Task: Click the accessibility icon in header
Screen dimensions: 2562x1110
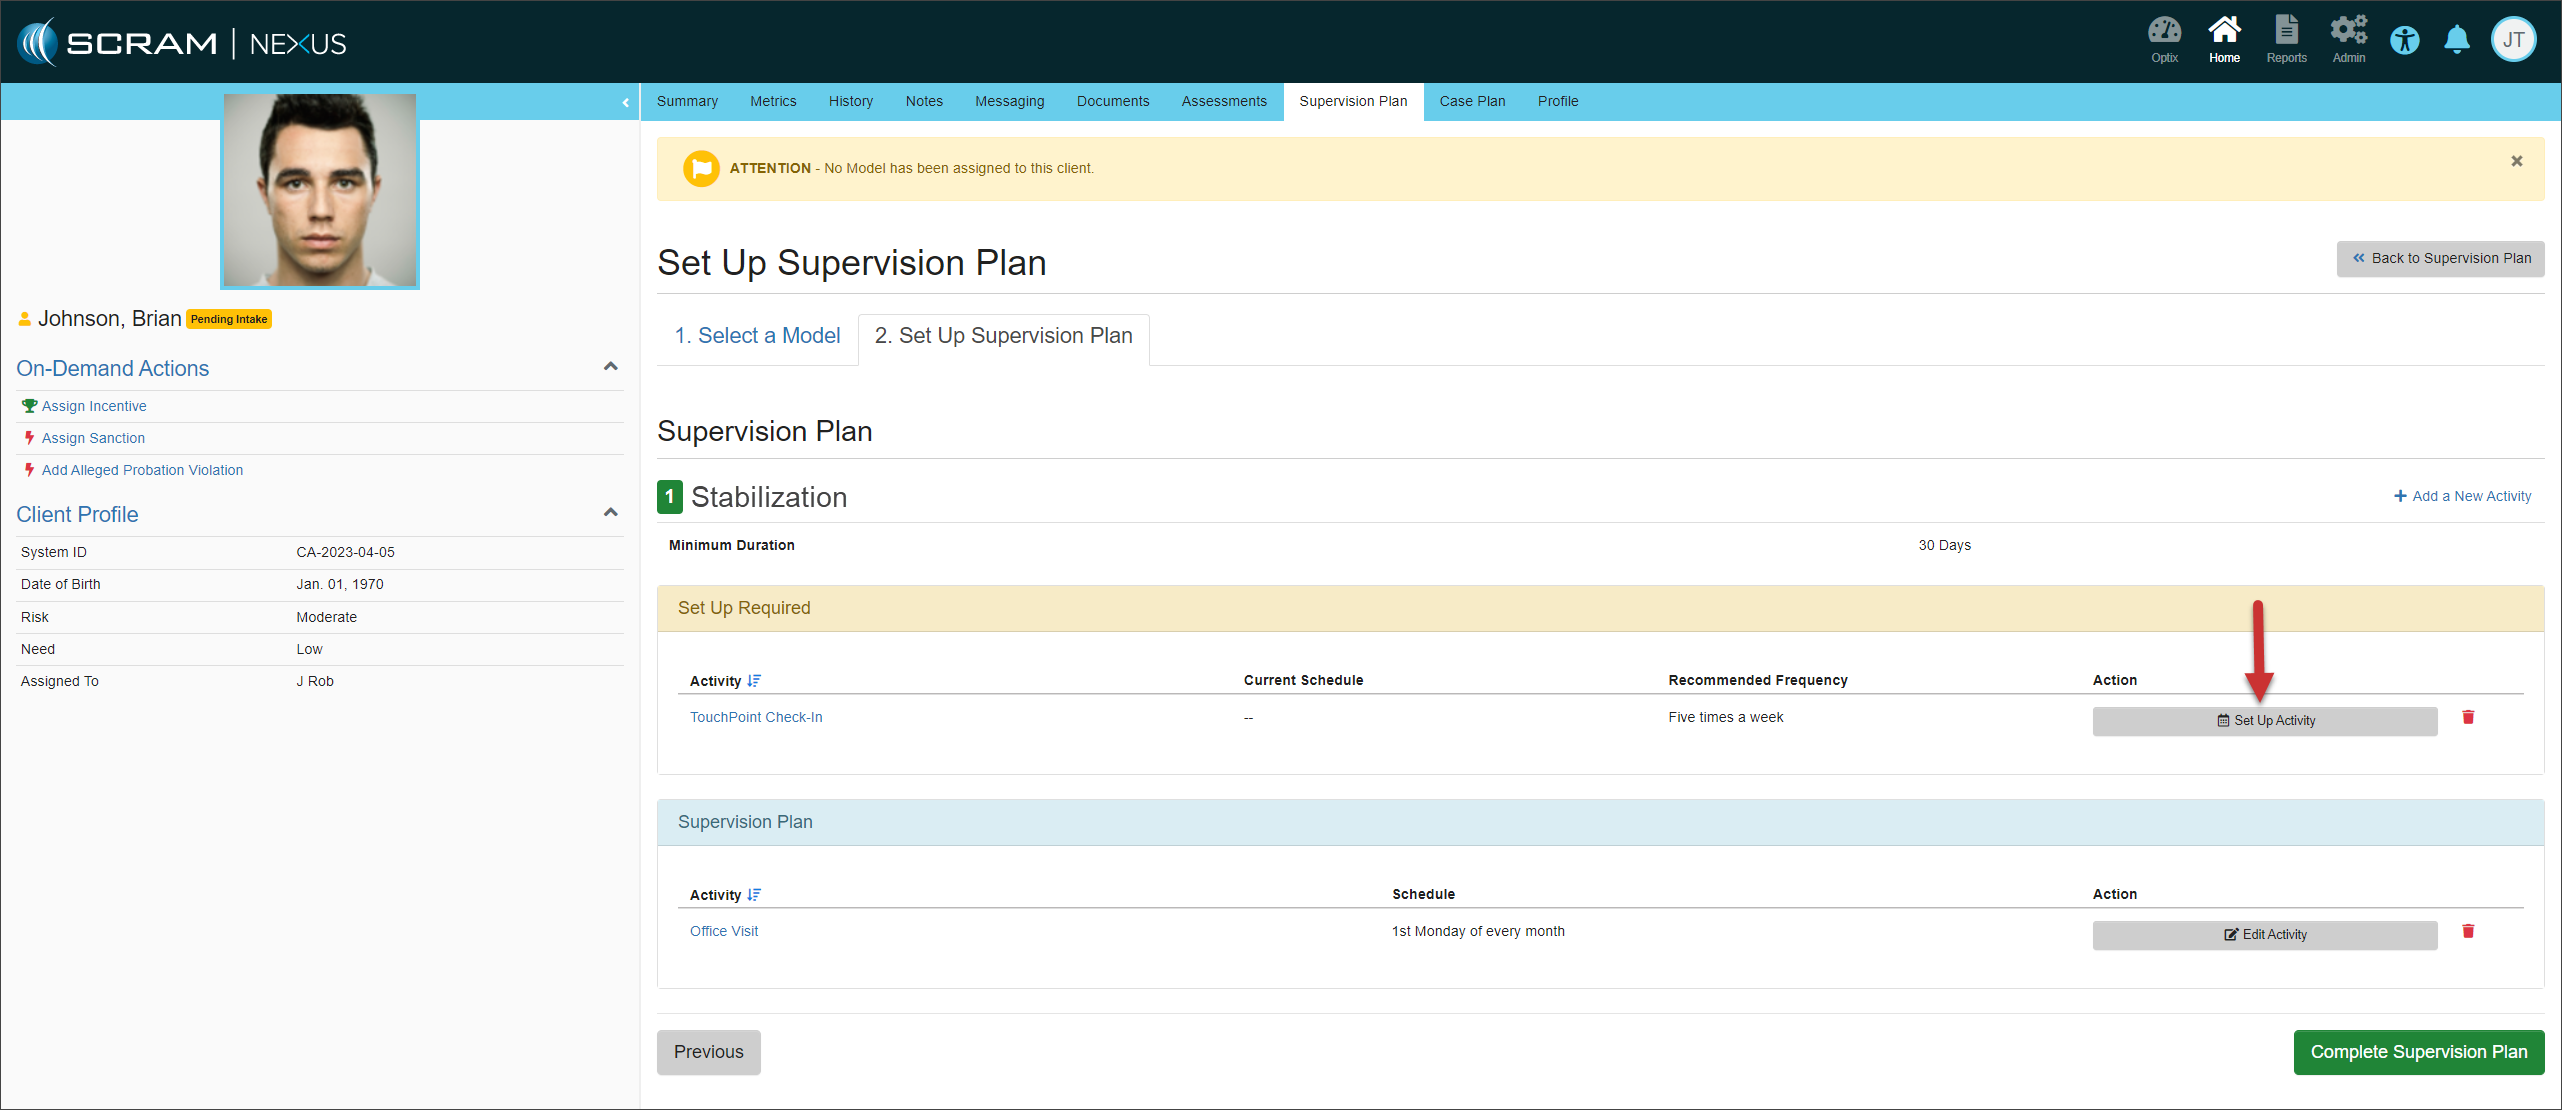Action: (x=2405, y=41)
